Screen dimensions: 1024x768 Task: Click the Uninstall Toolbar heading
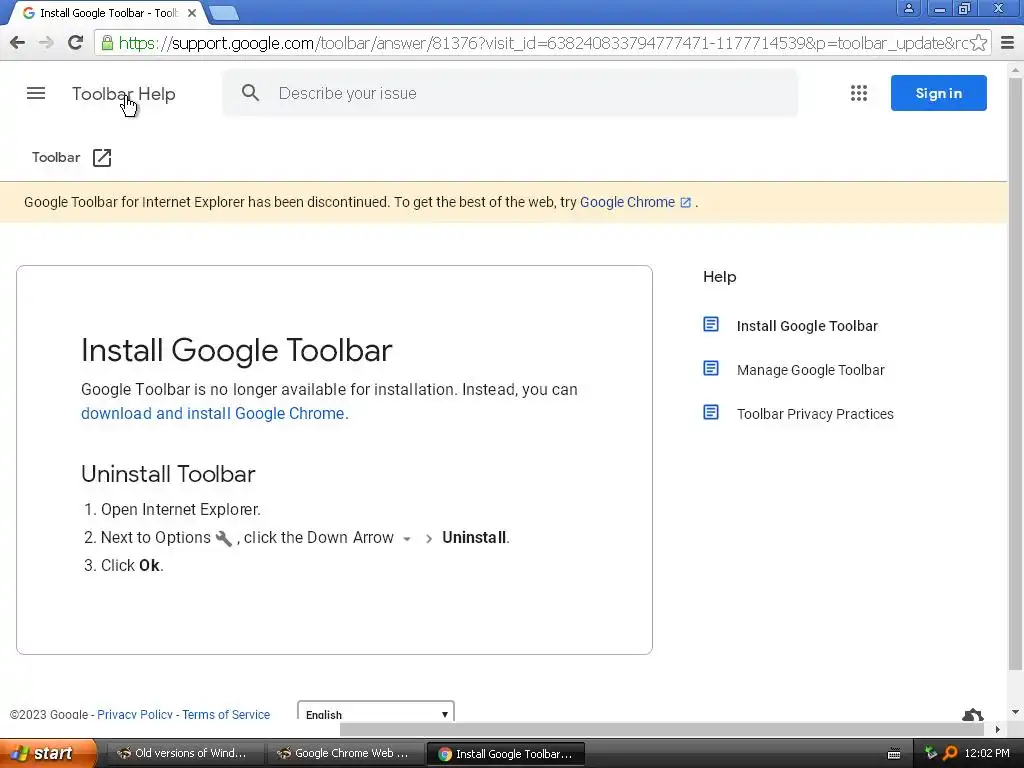pos(168,474)
